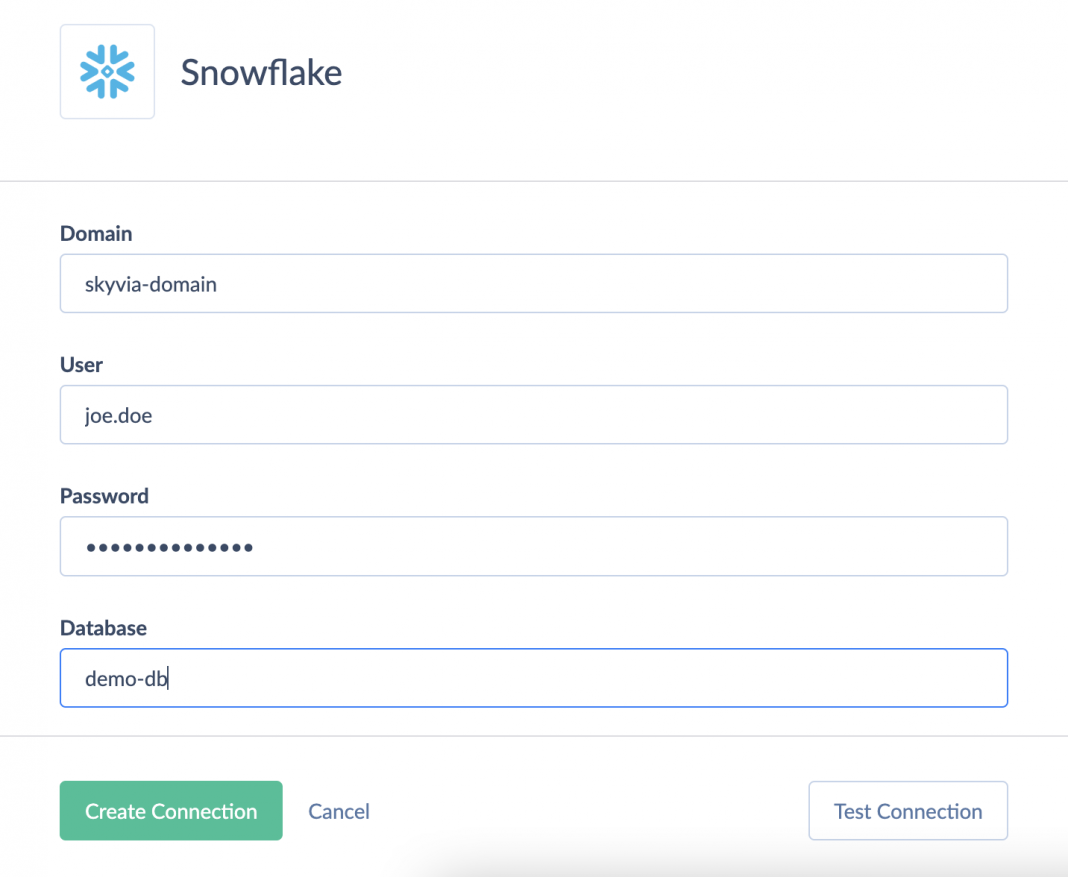Viewport: 1068px width, 877px height.
Task: Click the "joe.doe" username text
Action: [x=118, y=415]
